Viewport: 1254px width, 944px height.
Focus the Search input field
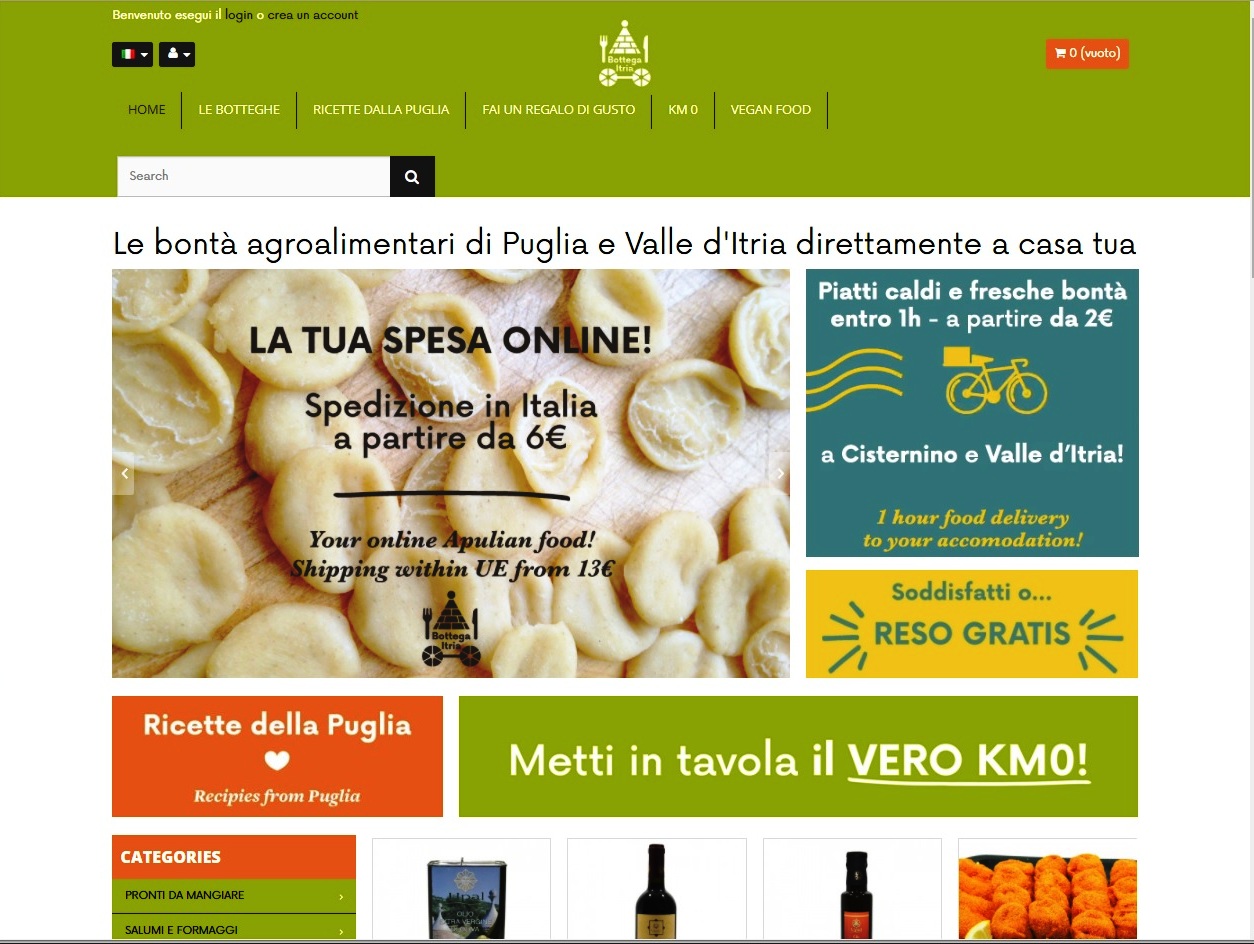pyautogui.click(x=254, y=177)
